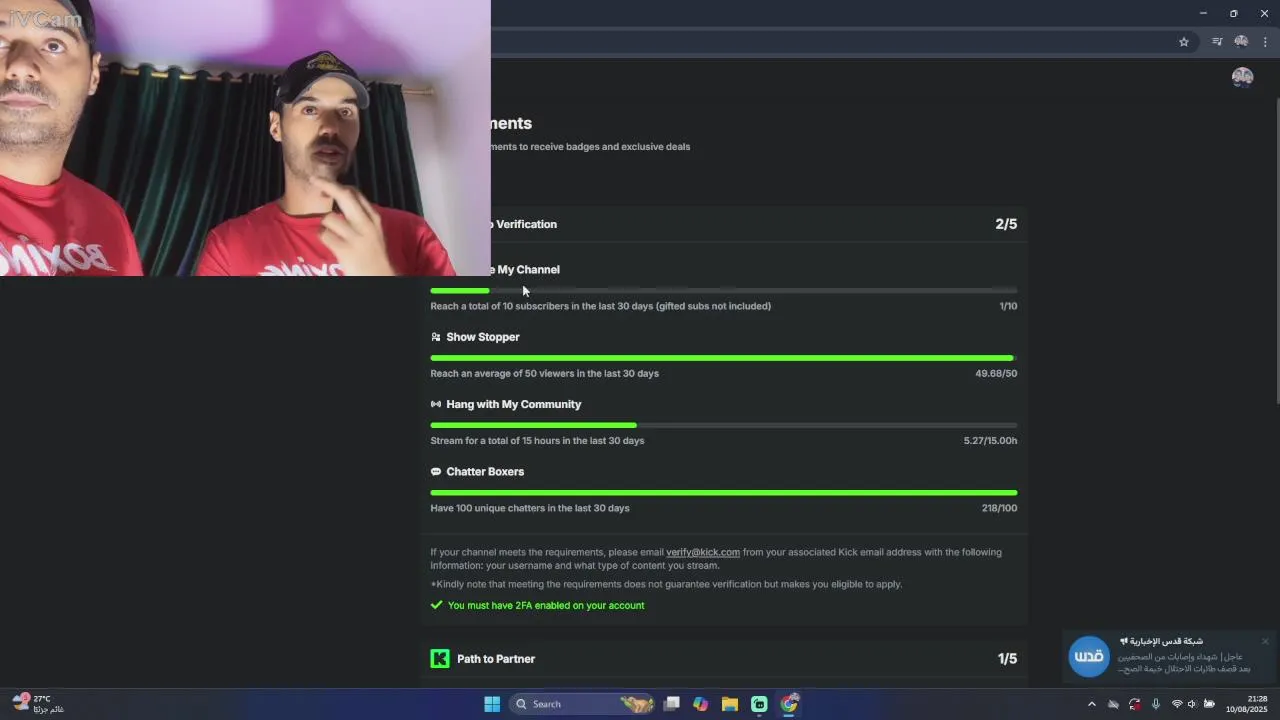Click the Show Stopper icon
Image resolution: width=1280 pixels, height=720 pixels.
pyautogui.click(x=436, y=337)
